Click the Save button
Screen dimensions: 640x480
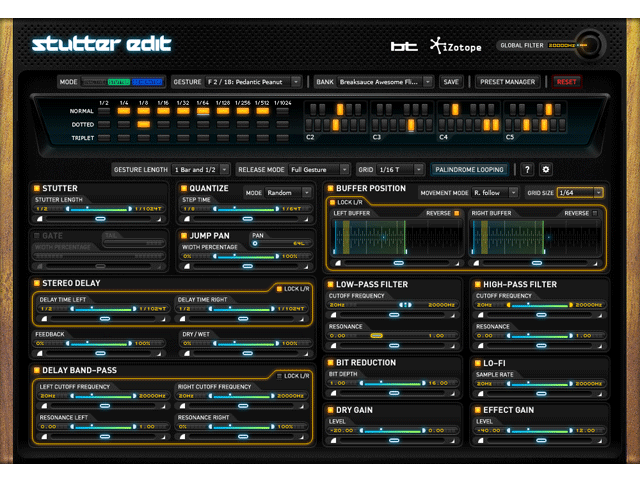[x=451, y=82]
